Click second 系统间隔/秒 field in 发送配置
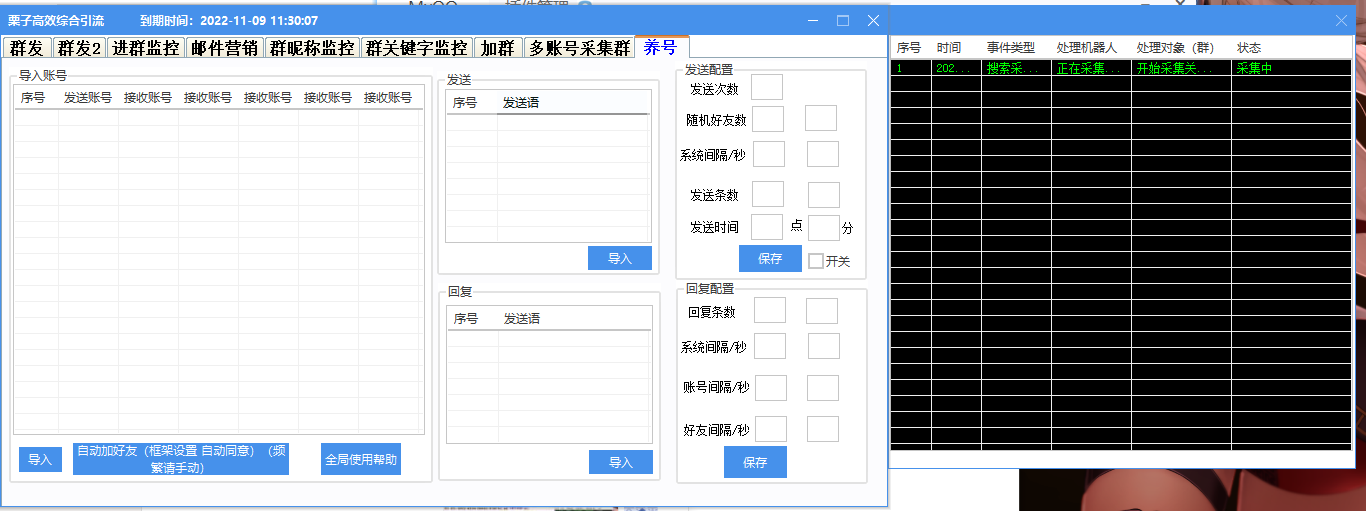The image size is (1366, 511). [x=823, y=154]
